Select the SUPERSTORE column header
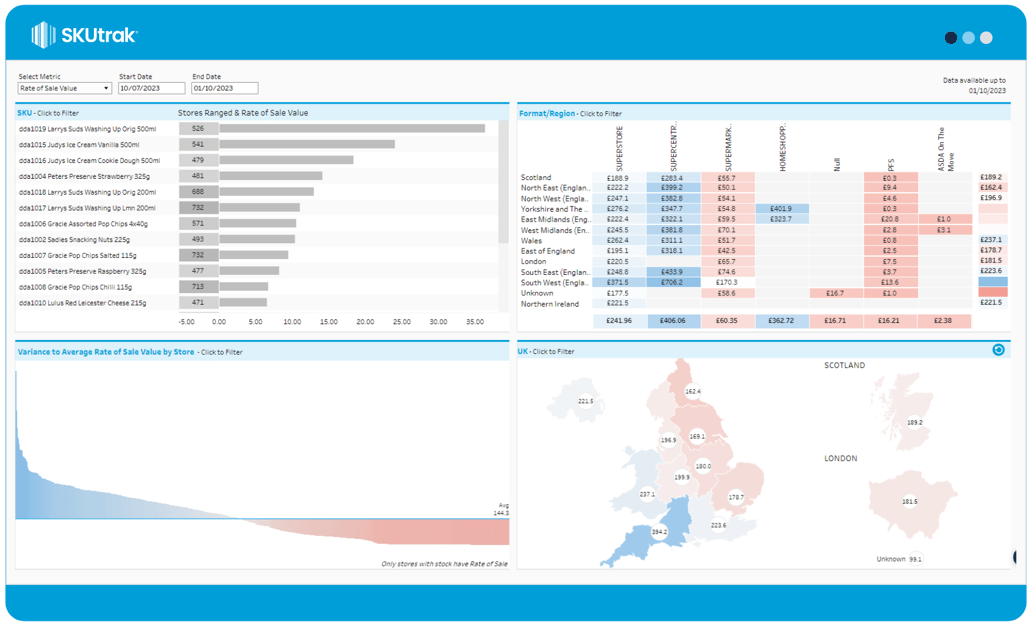This screenshot has height=626, width=1032. [618, 150]
